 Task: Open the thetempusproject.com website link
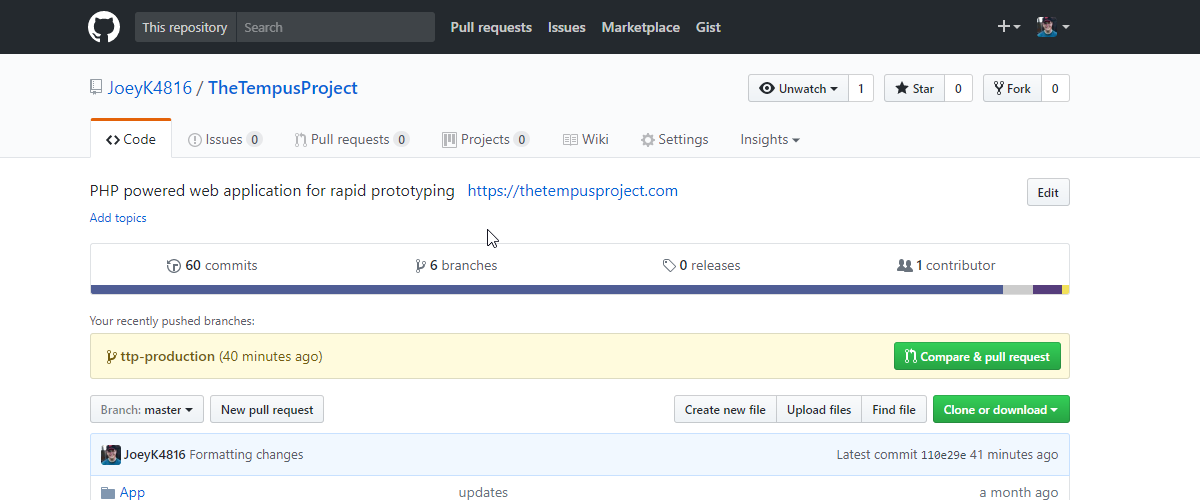573,190
